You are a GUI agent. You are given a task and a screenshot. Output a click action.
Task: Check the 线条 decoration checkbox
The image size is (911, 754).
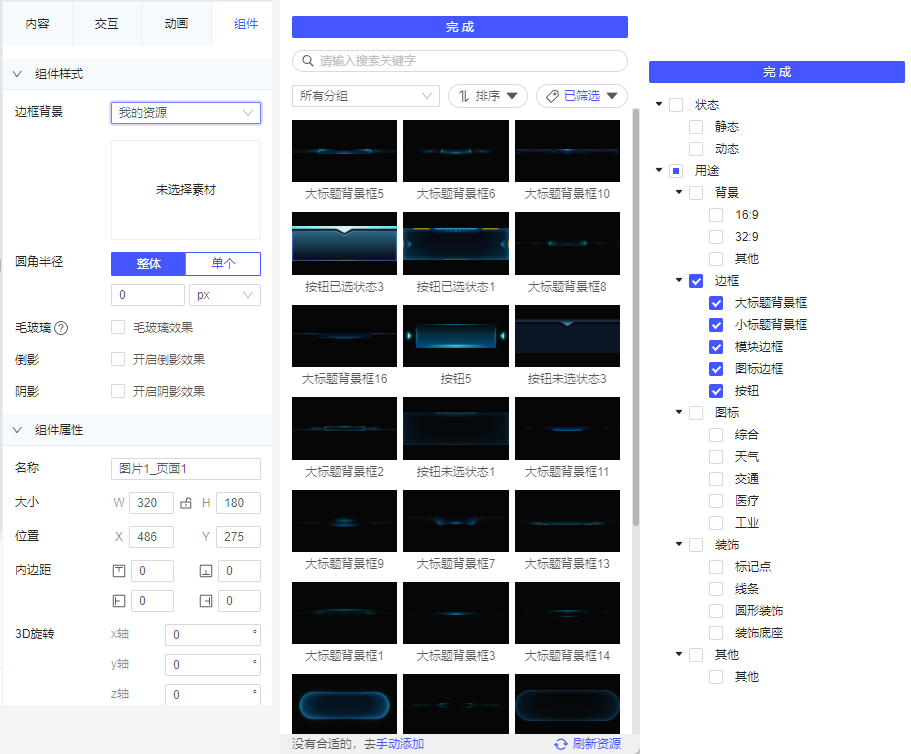(x=716, y=588)
